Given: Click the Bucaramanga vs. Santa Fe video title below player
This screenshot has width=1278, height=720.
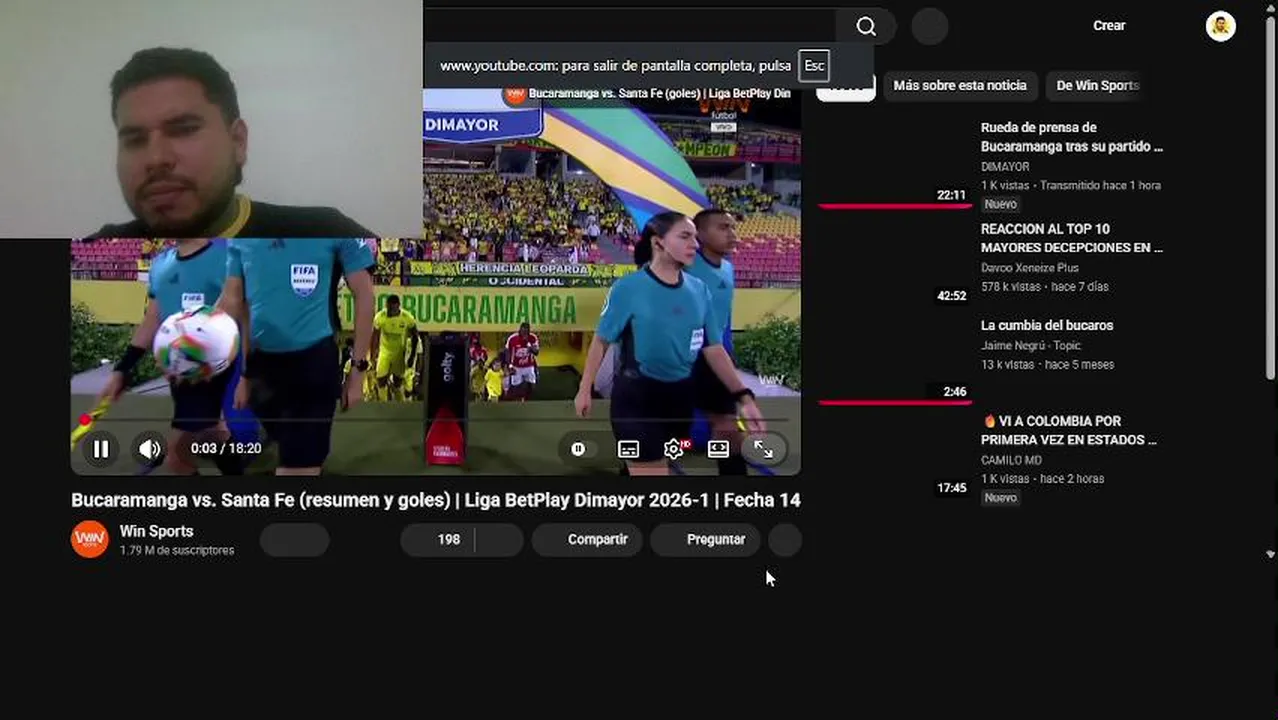Looking at the screenshot, I should 436,500.
